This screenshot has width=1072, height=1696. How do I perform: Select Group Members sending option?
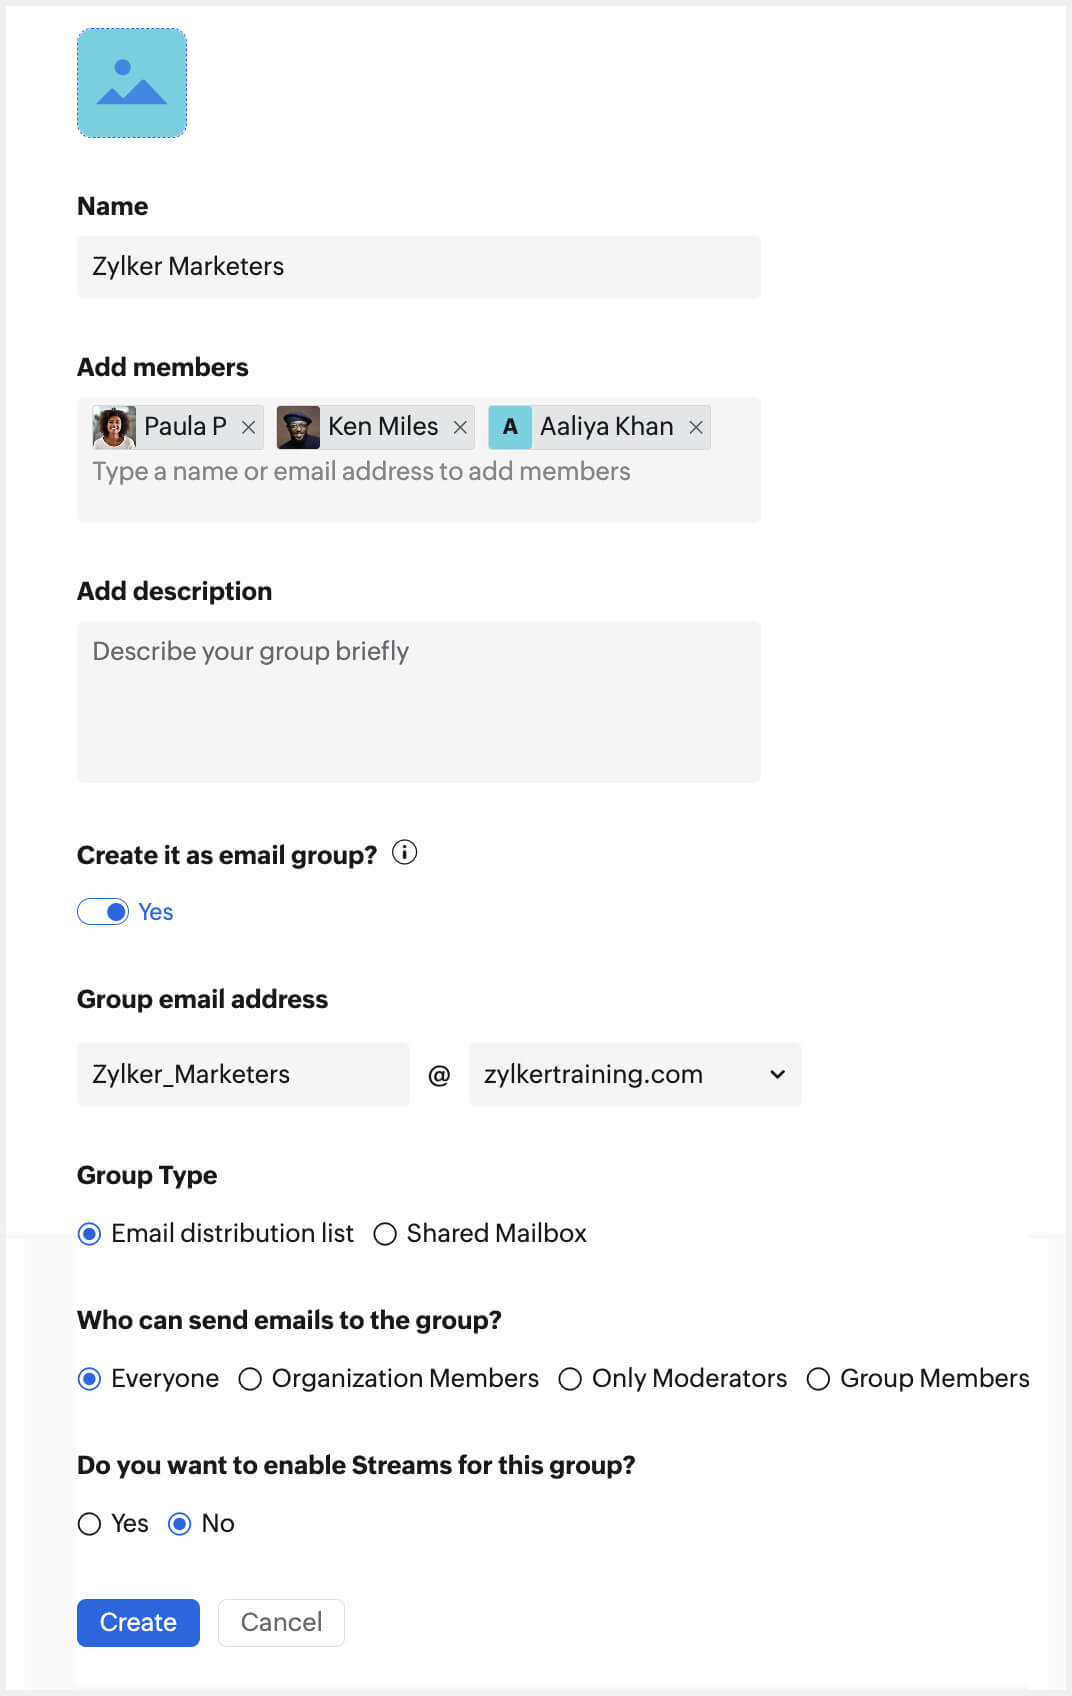818,1378
